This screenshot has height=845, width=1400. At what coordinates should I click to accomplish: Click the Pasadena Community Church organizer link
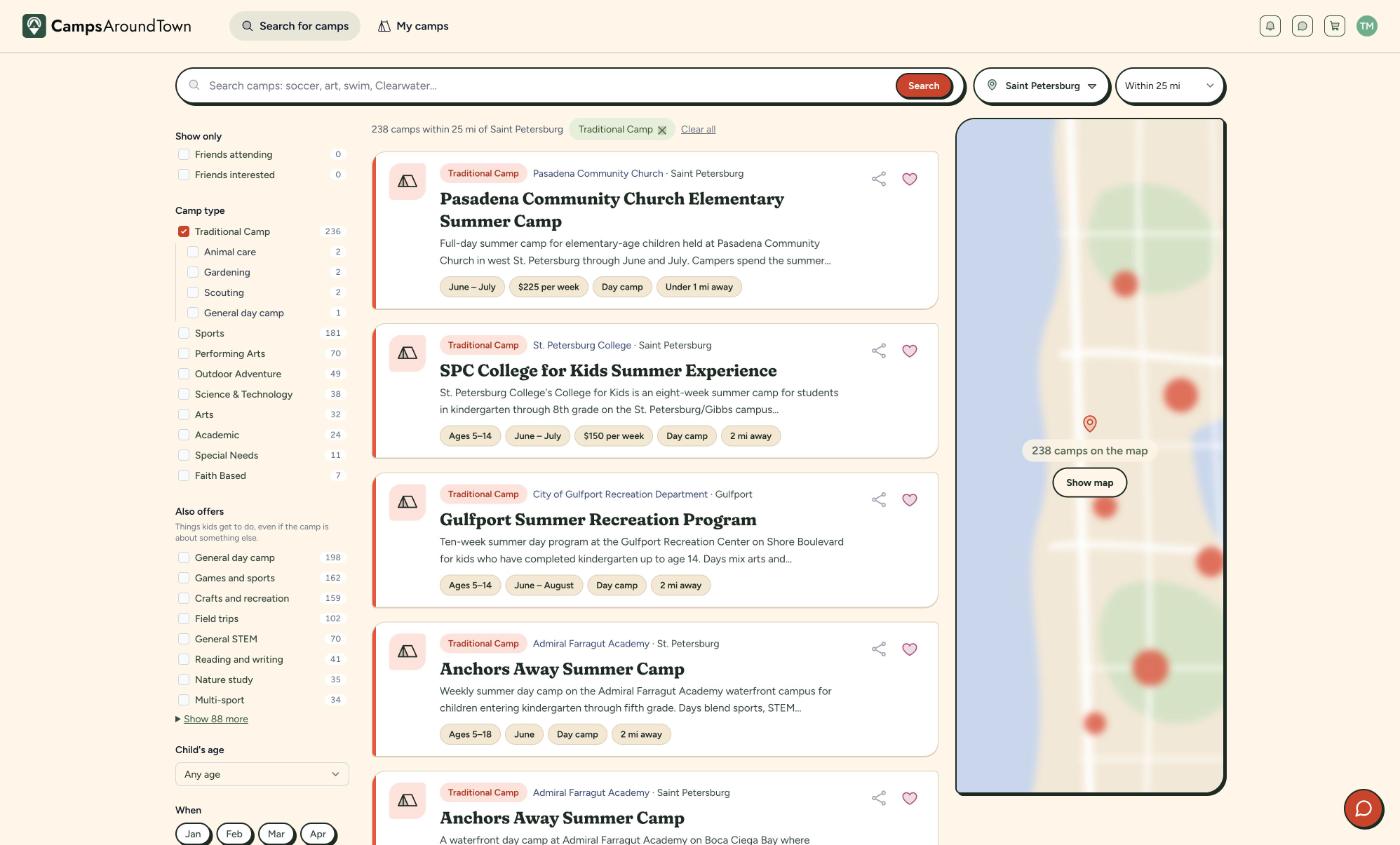coord(598,174)
